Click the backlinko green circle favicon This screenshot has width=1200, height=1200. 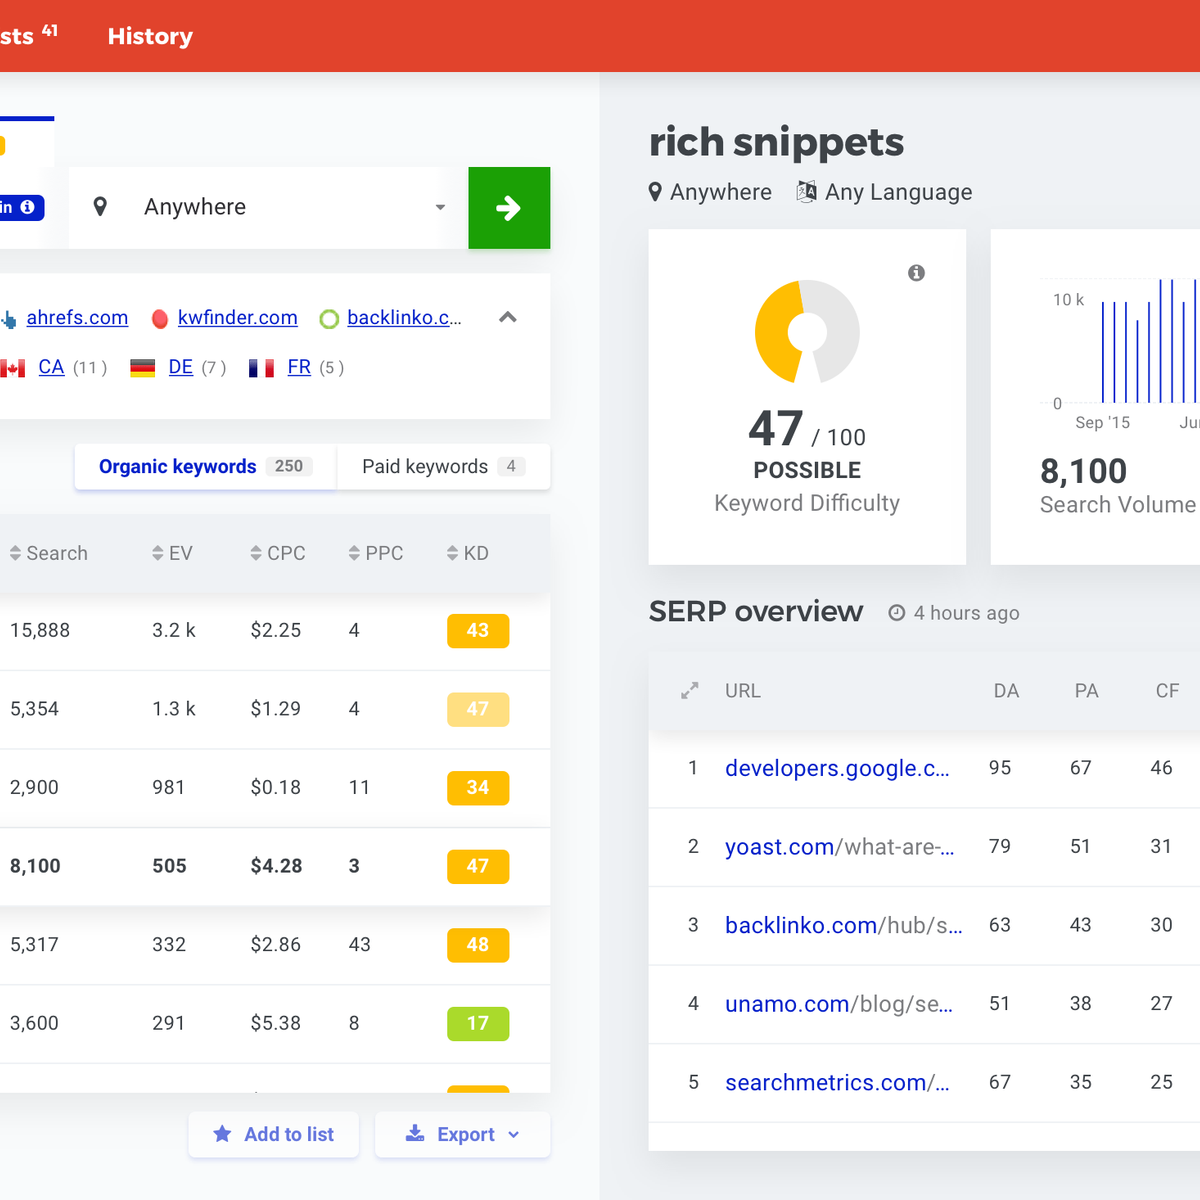(x=329, y=319)
